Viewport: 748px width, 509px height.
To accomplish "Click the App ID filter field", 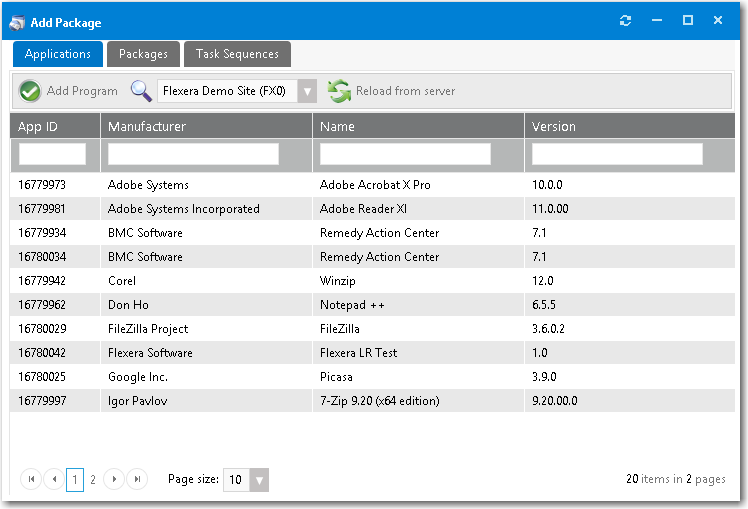I will 53,154.
